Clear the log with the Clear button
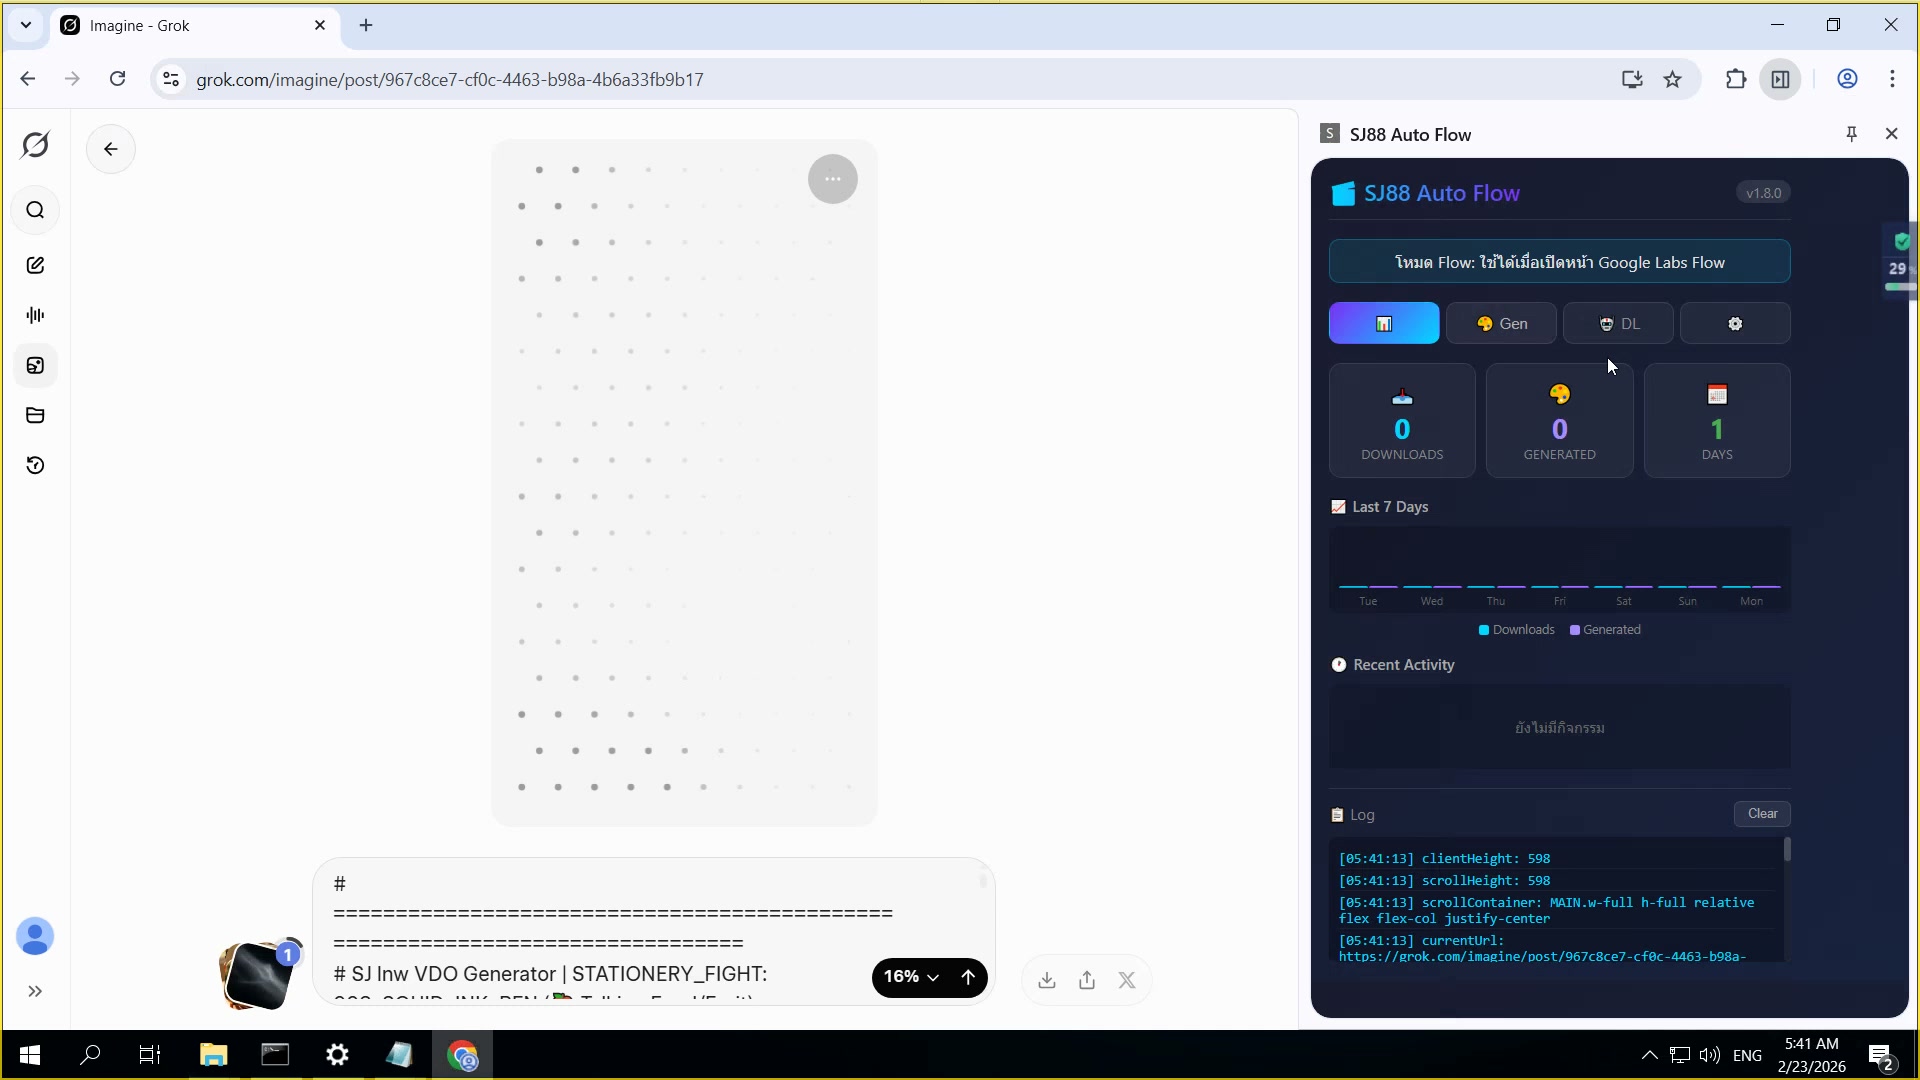 1762,813
